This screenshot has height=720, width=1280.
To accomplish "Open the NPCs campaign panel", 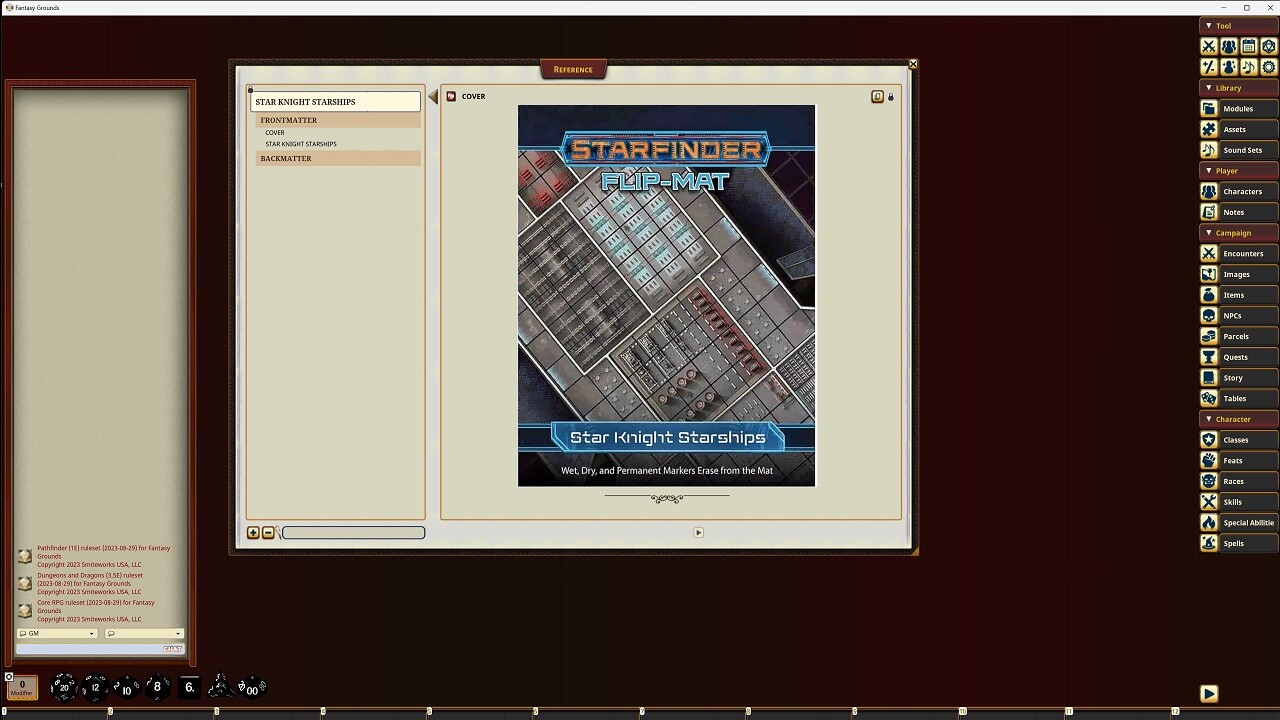I will click(1238, 315).
